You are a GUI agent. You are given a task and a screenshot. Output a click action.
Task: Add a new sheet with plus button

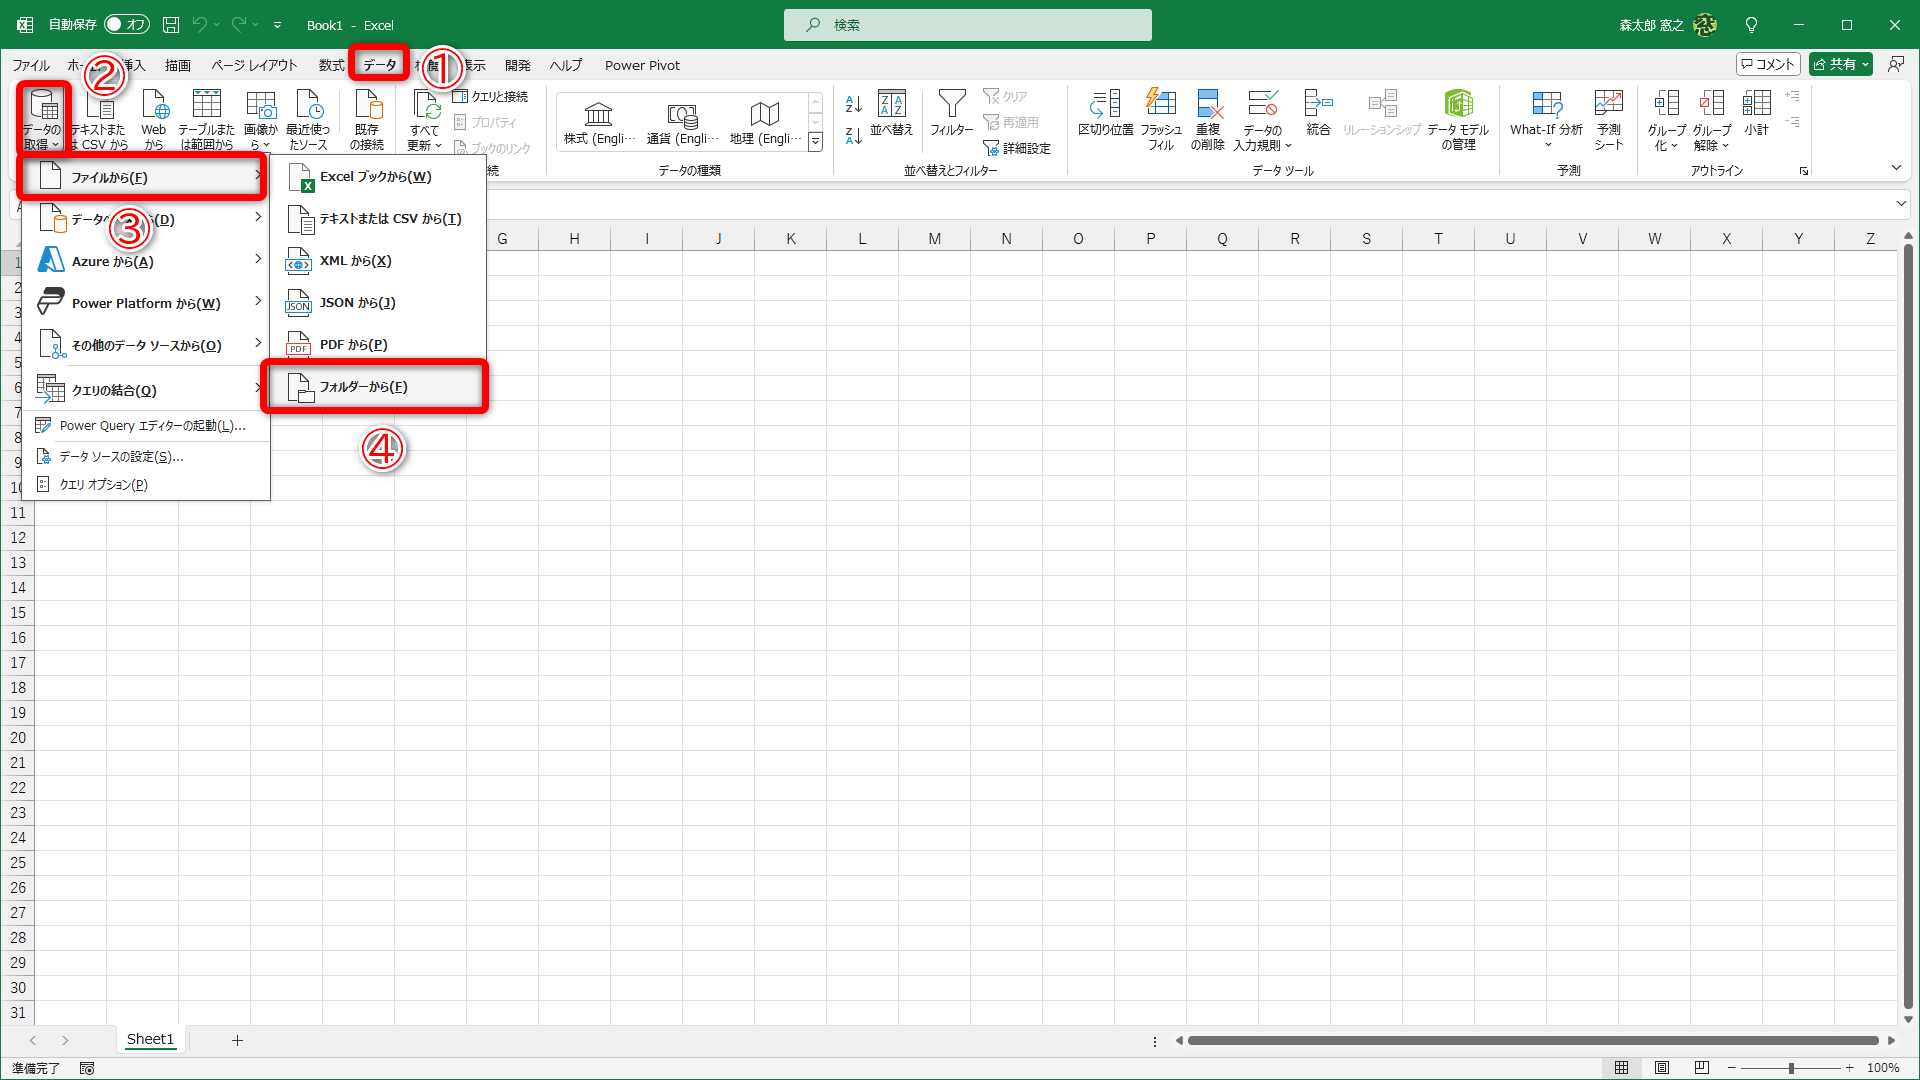(237, 1040)
